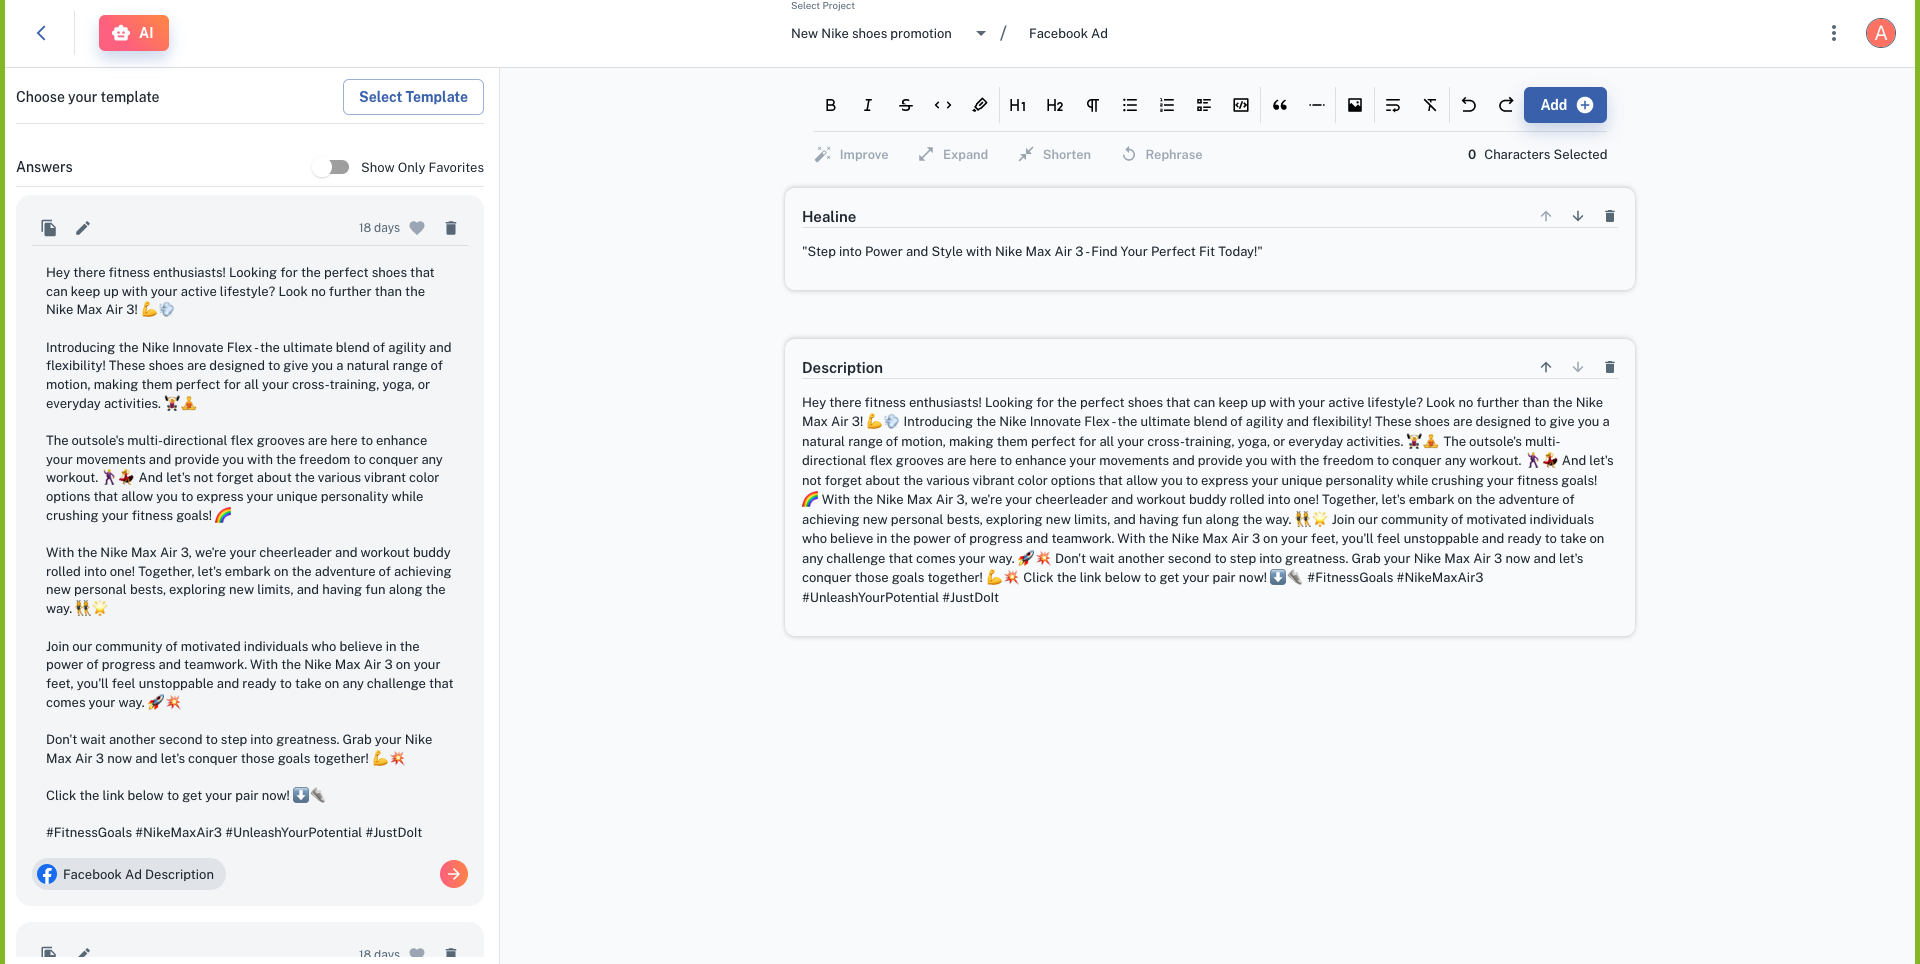Improve the selected text
The height and width of the screenshot is (964, 1920).
coord(852,154)
